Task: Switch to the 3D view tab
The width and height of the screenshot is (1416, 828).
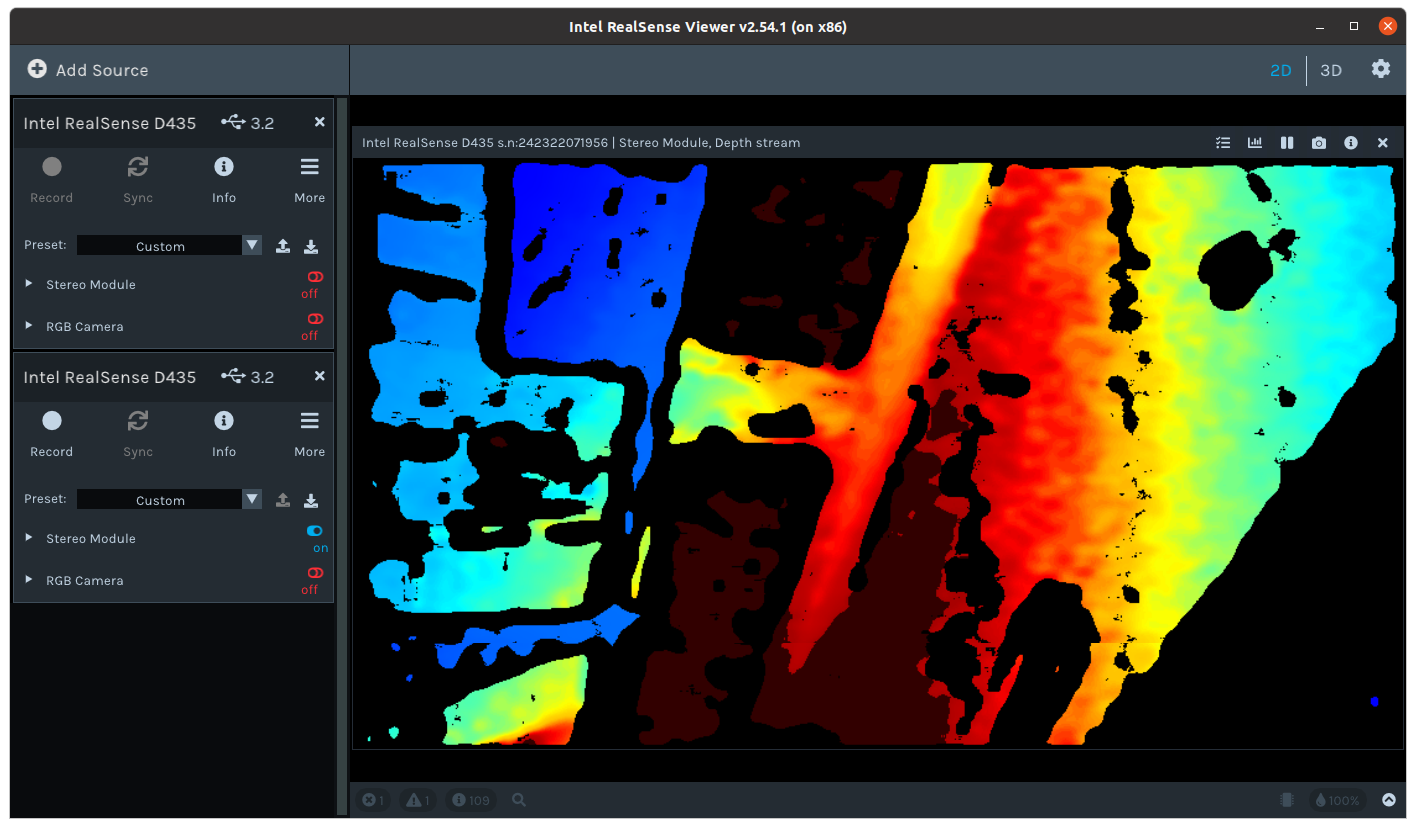Action: pos(1331,70)
